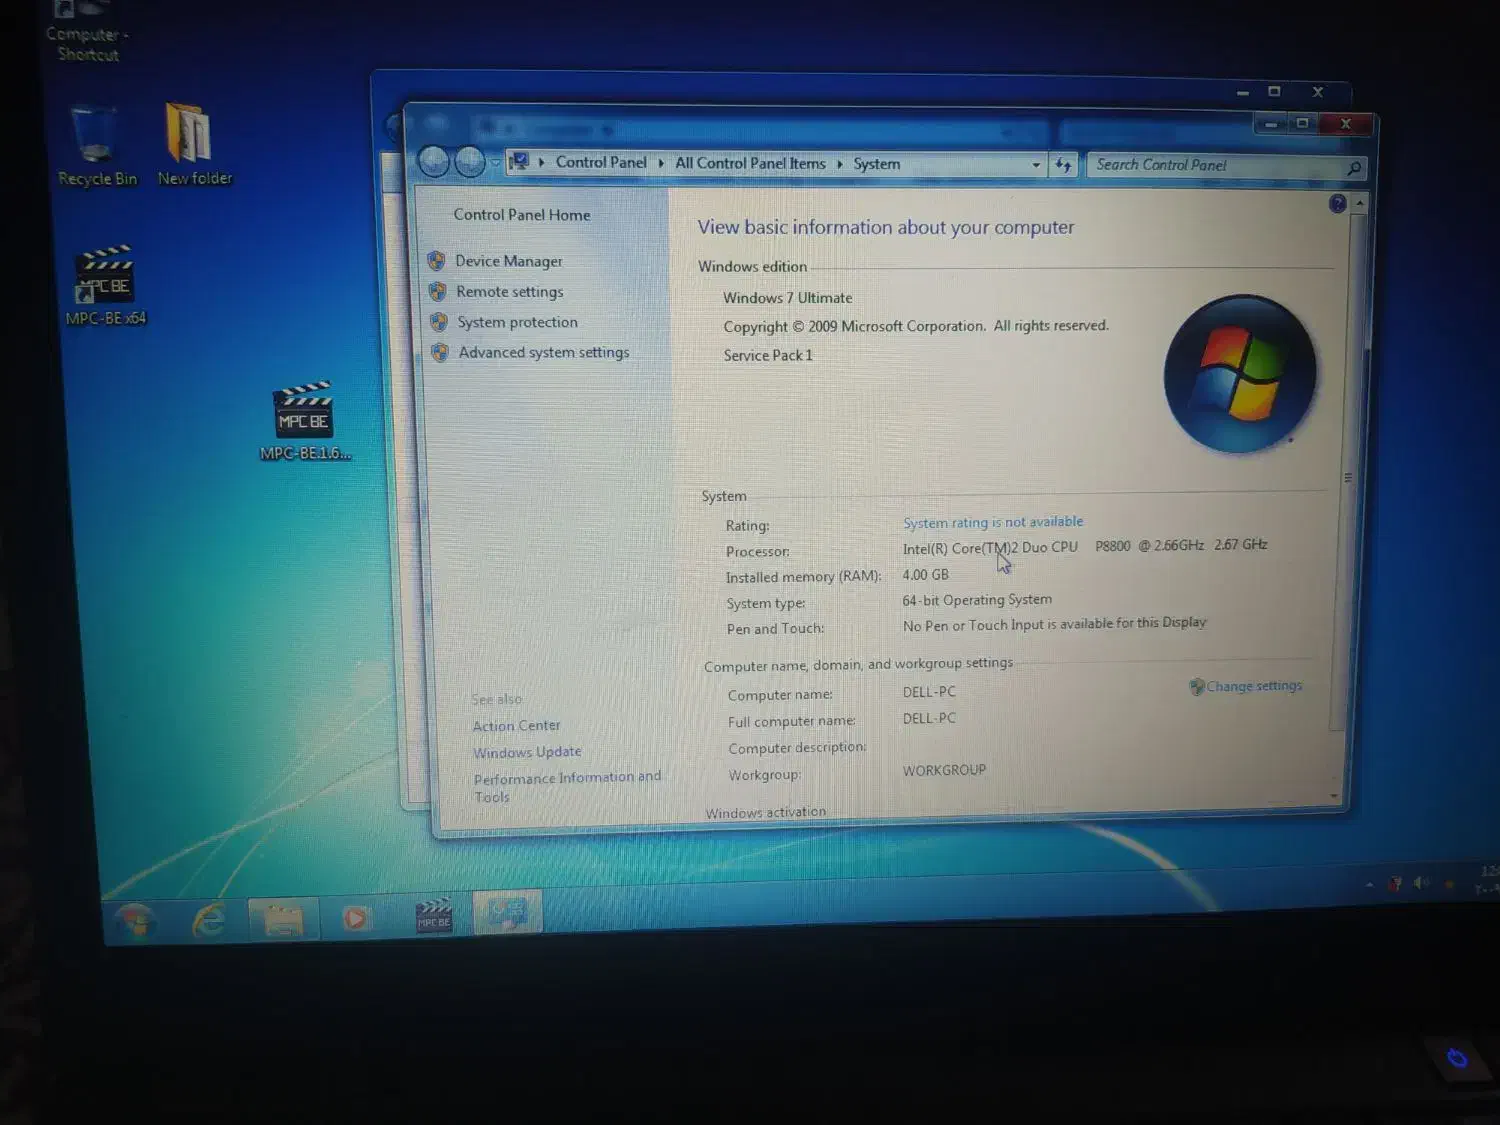Open Advanced system settings
Image resolution: width=1500 pixels, height=1125 pixels.
[x=544, y=352]
